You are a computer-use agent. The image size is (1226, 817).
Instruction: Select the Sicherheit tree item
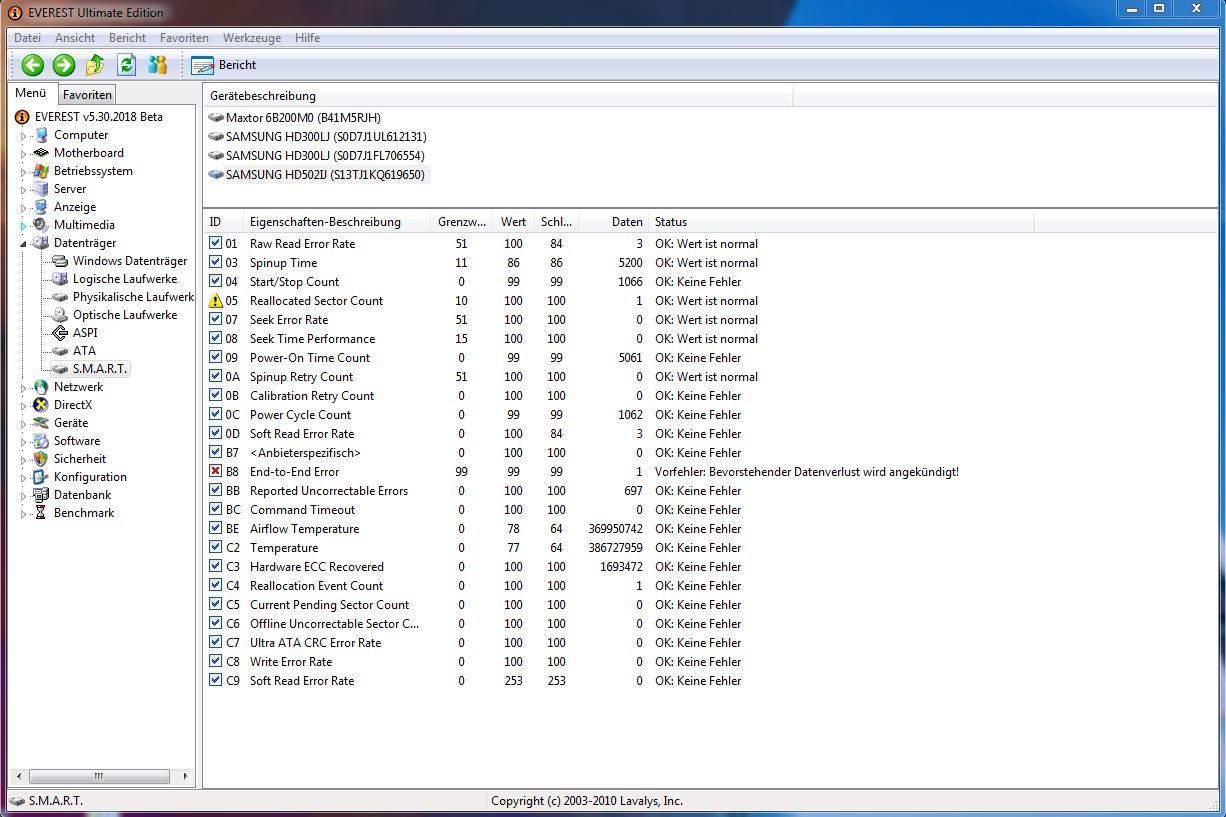(x=80, y=459)
